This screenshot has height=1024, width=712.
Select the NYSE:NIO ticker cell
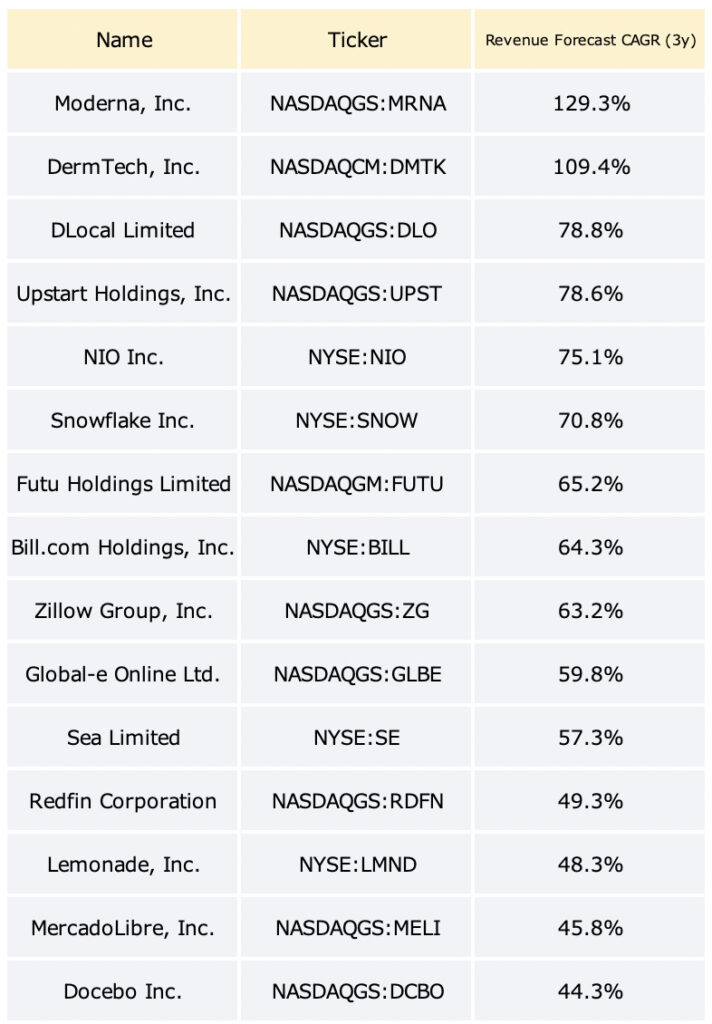356,357
